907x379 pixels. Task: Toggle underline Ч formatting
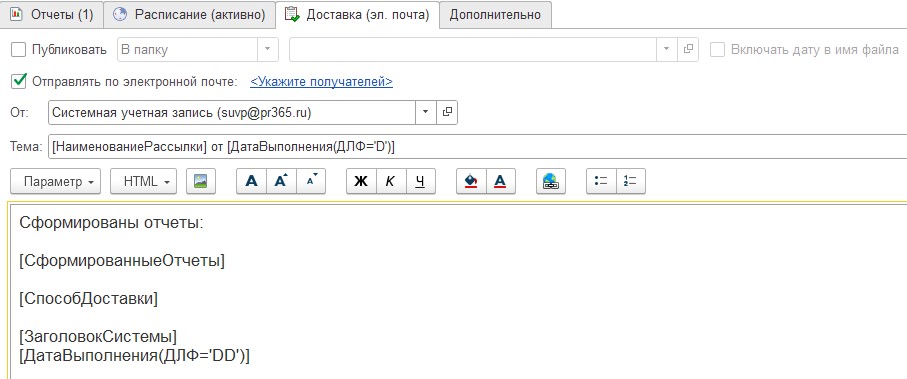[421, 181]
